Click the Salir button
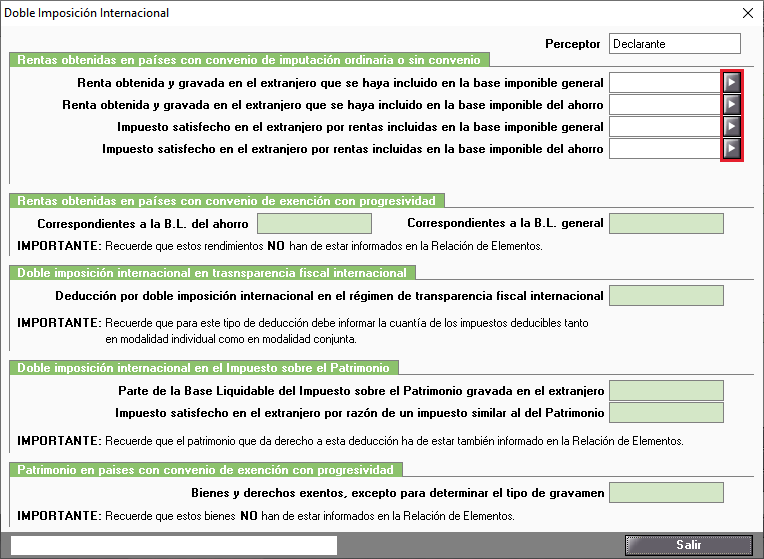This screenshot has height=559, width=764. click(688, 545)
